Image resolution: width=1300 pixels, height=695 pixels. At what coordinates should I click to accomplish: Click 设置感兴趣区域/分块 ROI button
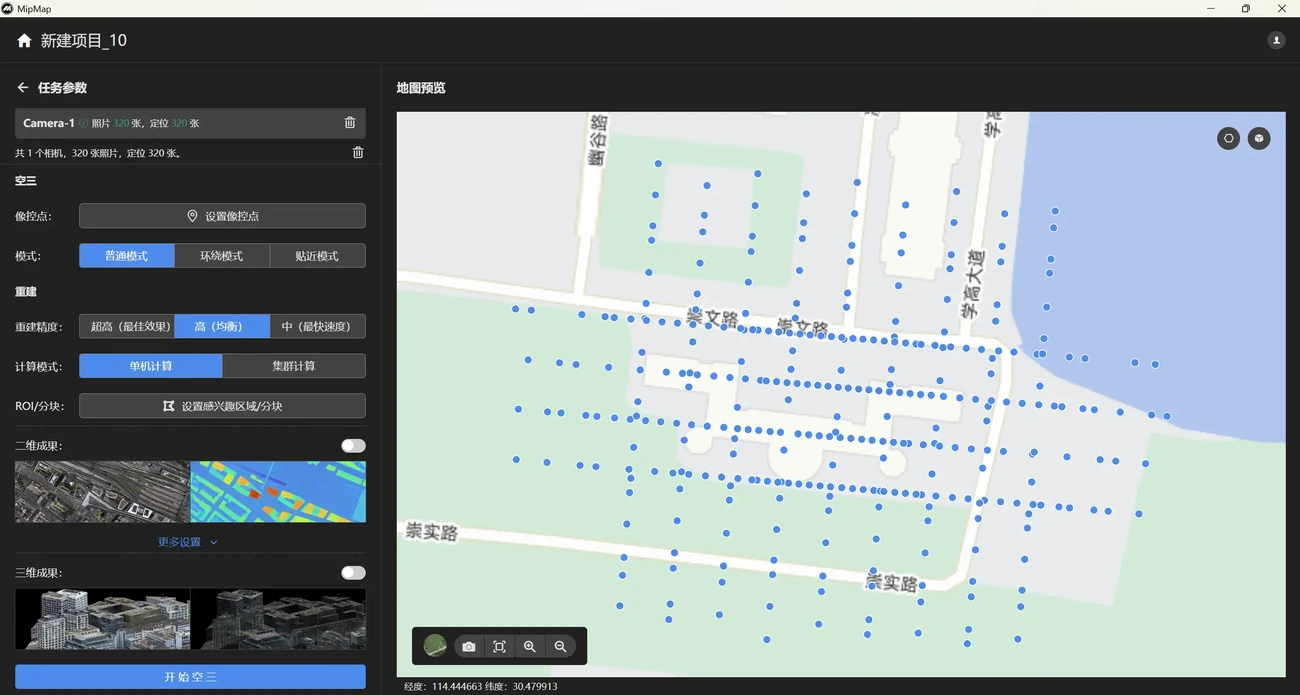[x=222, y=406]
